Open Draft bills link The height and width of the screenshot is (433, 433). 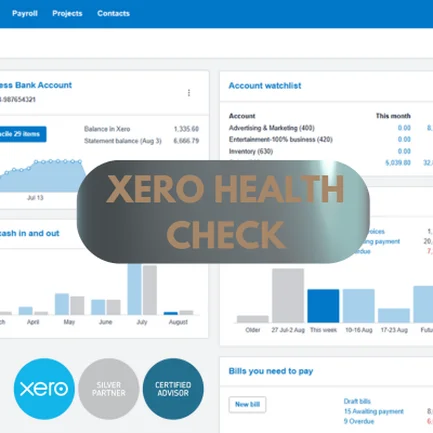click(x=357, y=401)
